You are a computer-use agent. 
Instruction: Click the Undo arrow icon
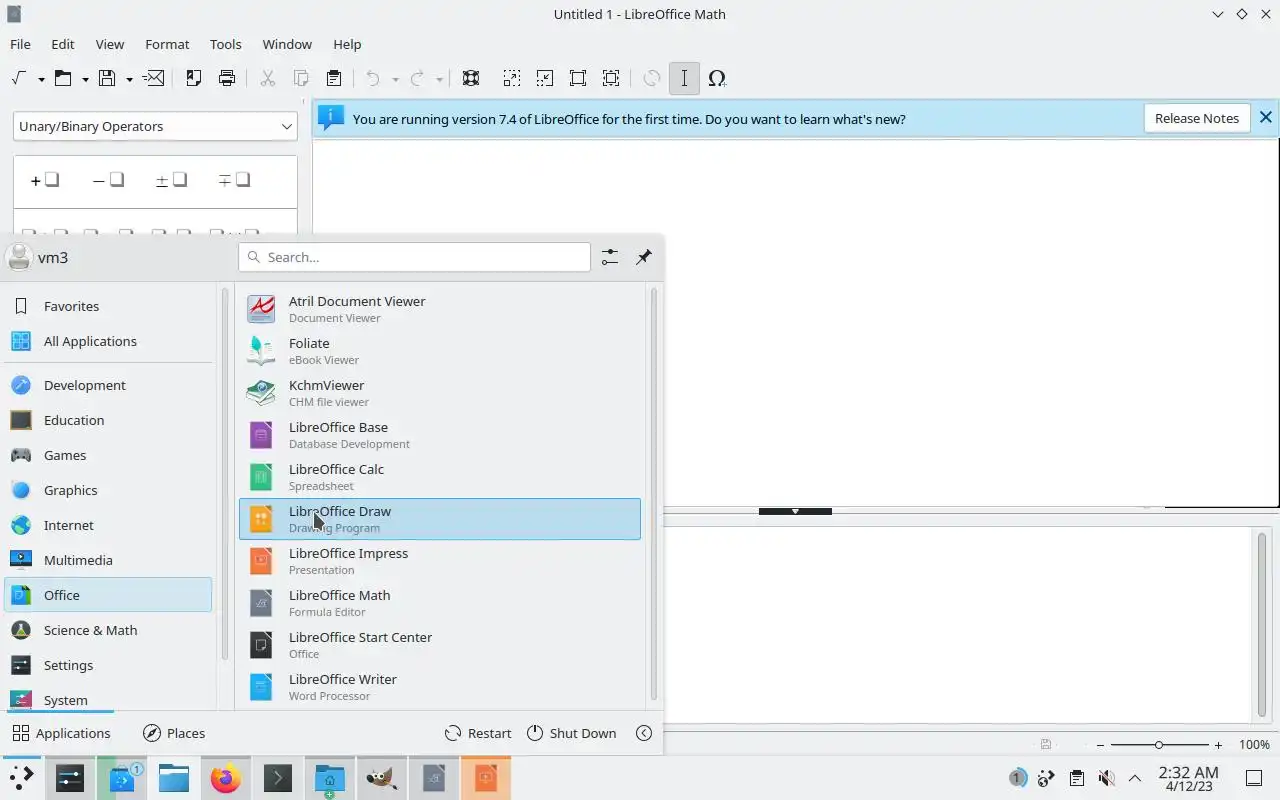373,78
